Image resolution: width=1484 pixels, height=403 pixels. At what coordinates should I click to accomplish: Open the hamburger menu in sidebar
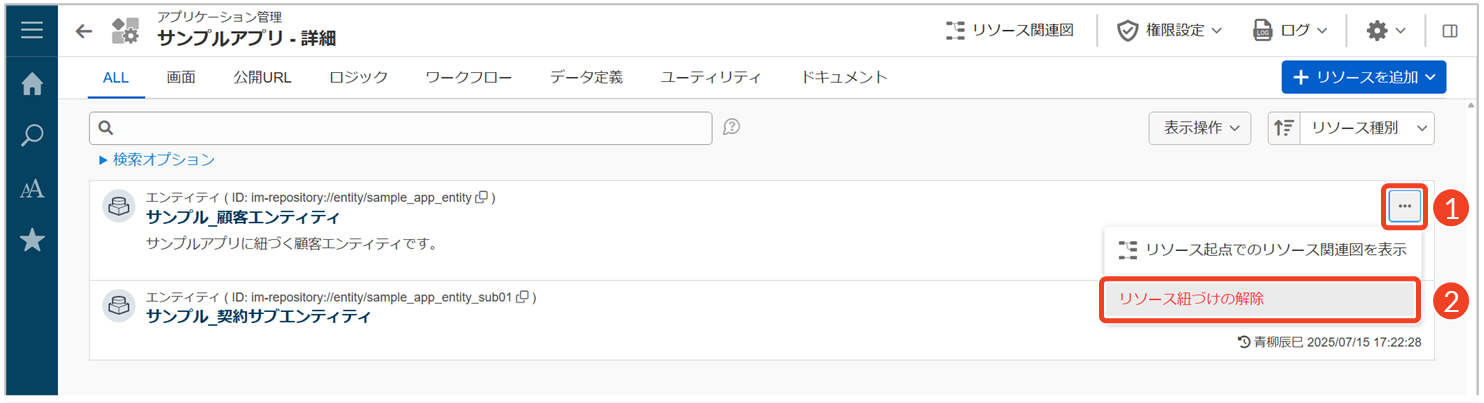[32, 30]
